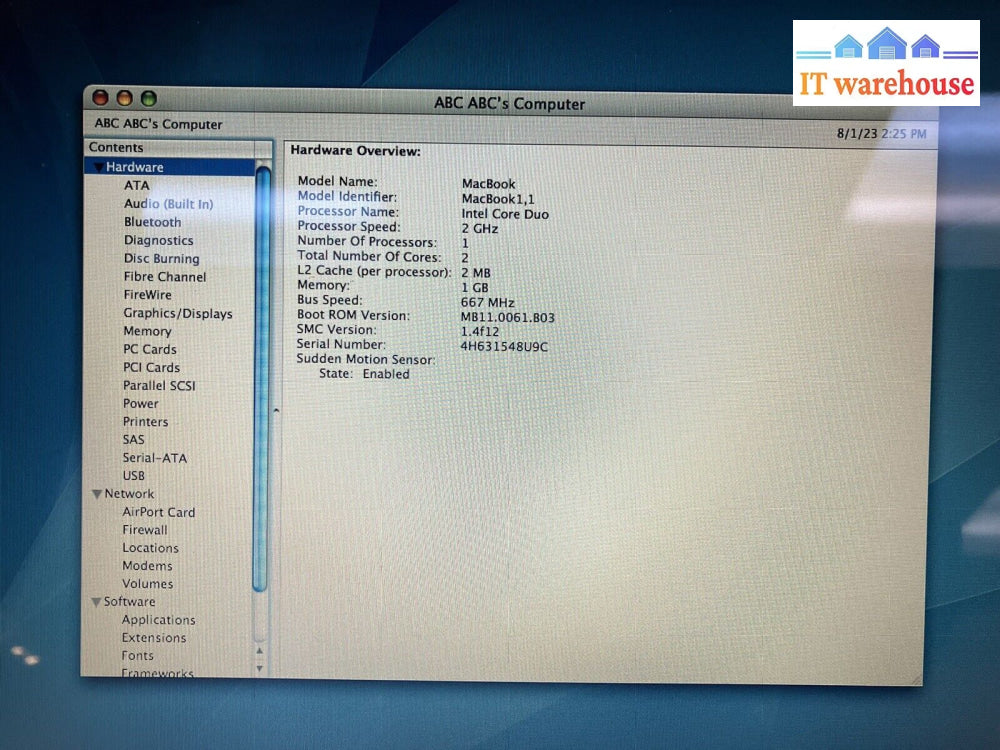Select ATA in the Contents list
The image size is (1000, 750).
(136, 186)
